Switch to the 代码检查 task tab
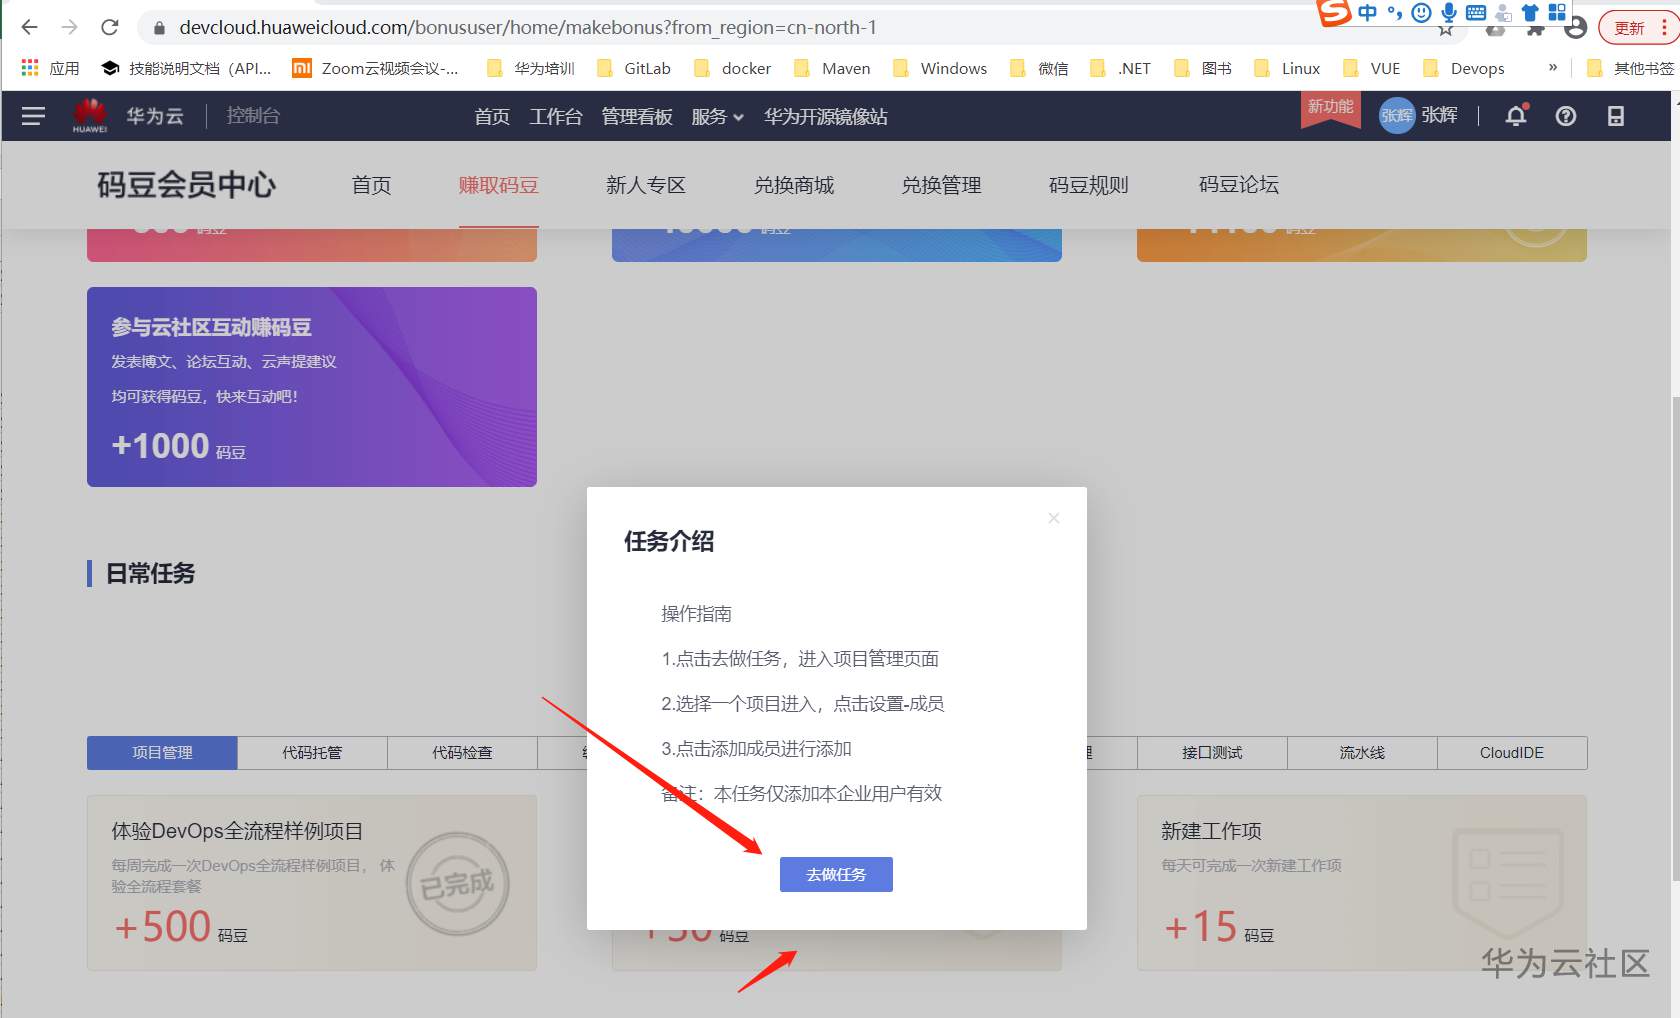Image resolution: width=1680 pixels, height=1018 pixels. click(462, 753)
